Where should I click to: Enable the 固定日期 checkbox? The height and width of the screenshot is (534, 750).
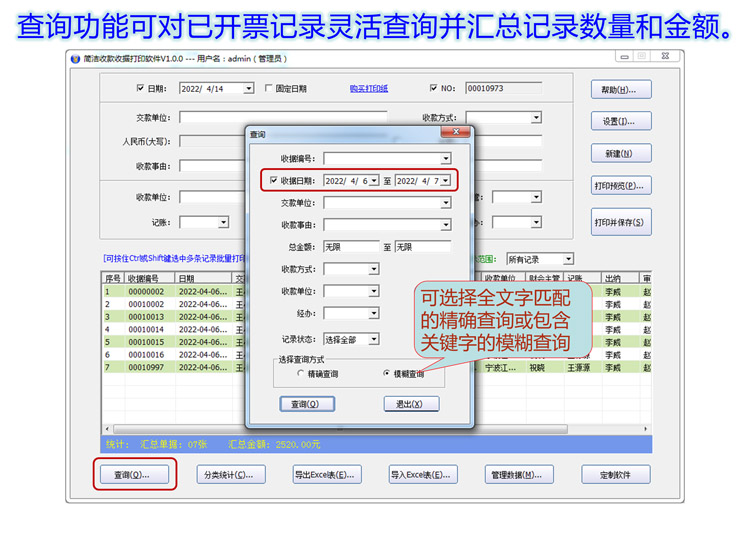point(268,88)
